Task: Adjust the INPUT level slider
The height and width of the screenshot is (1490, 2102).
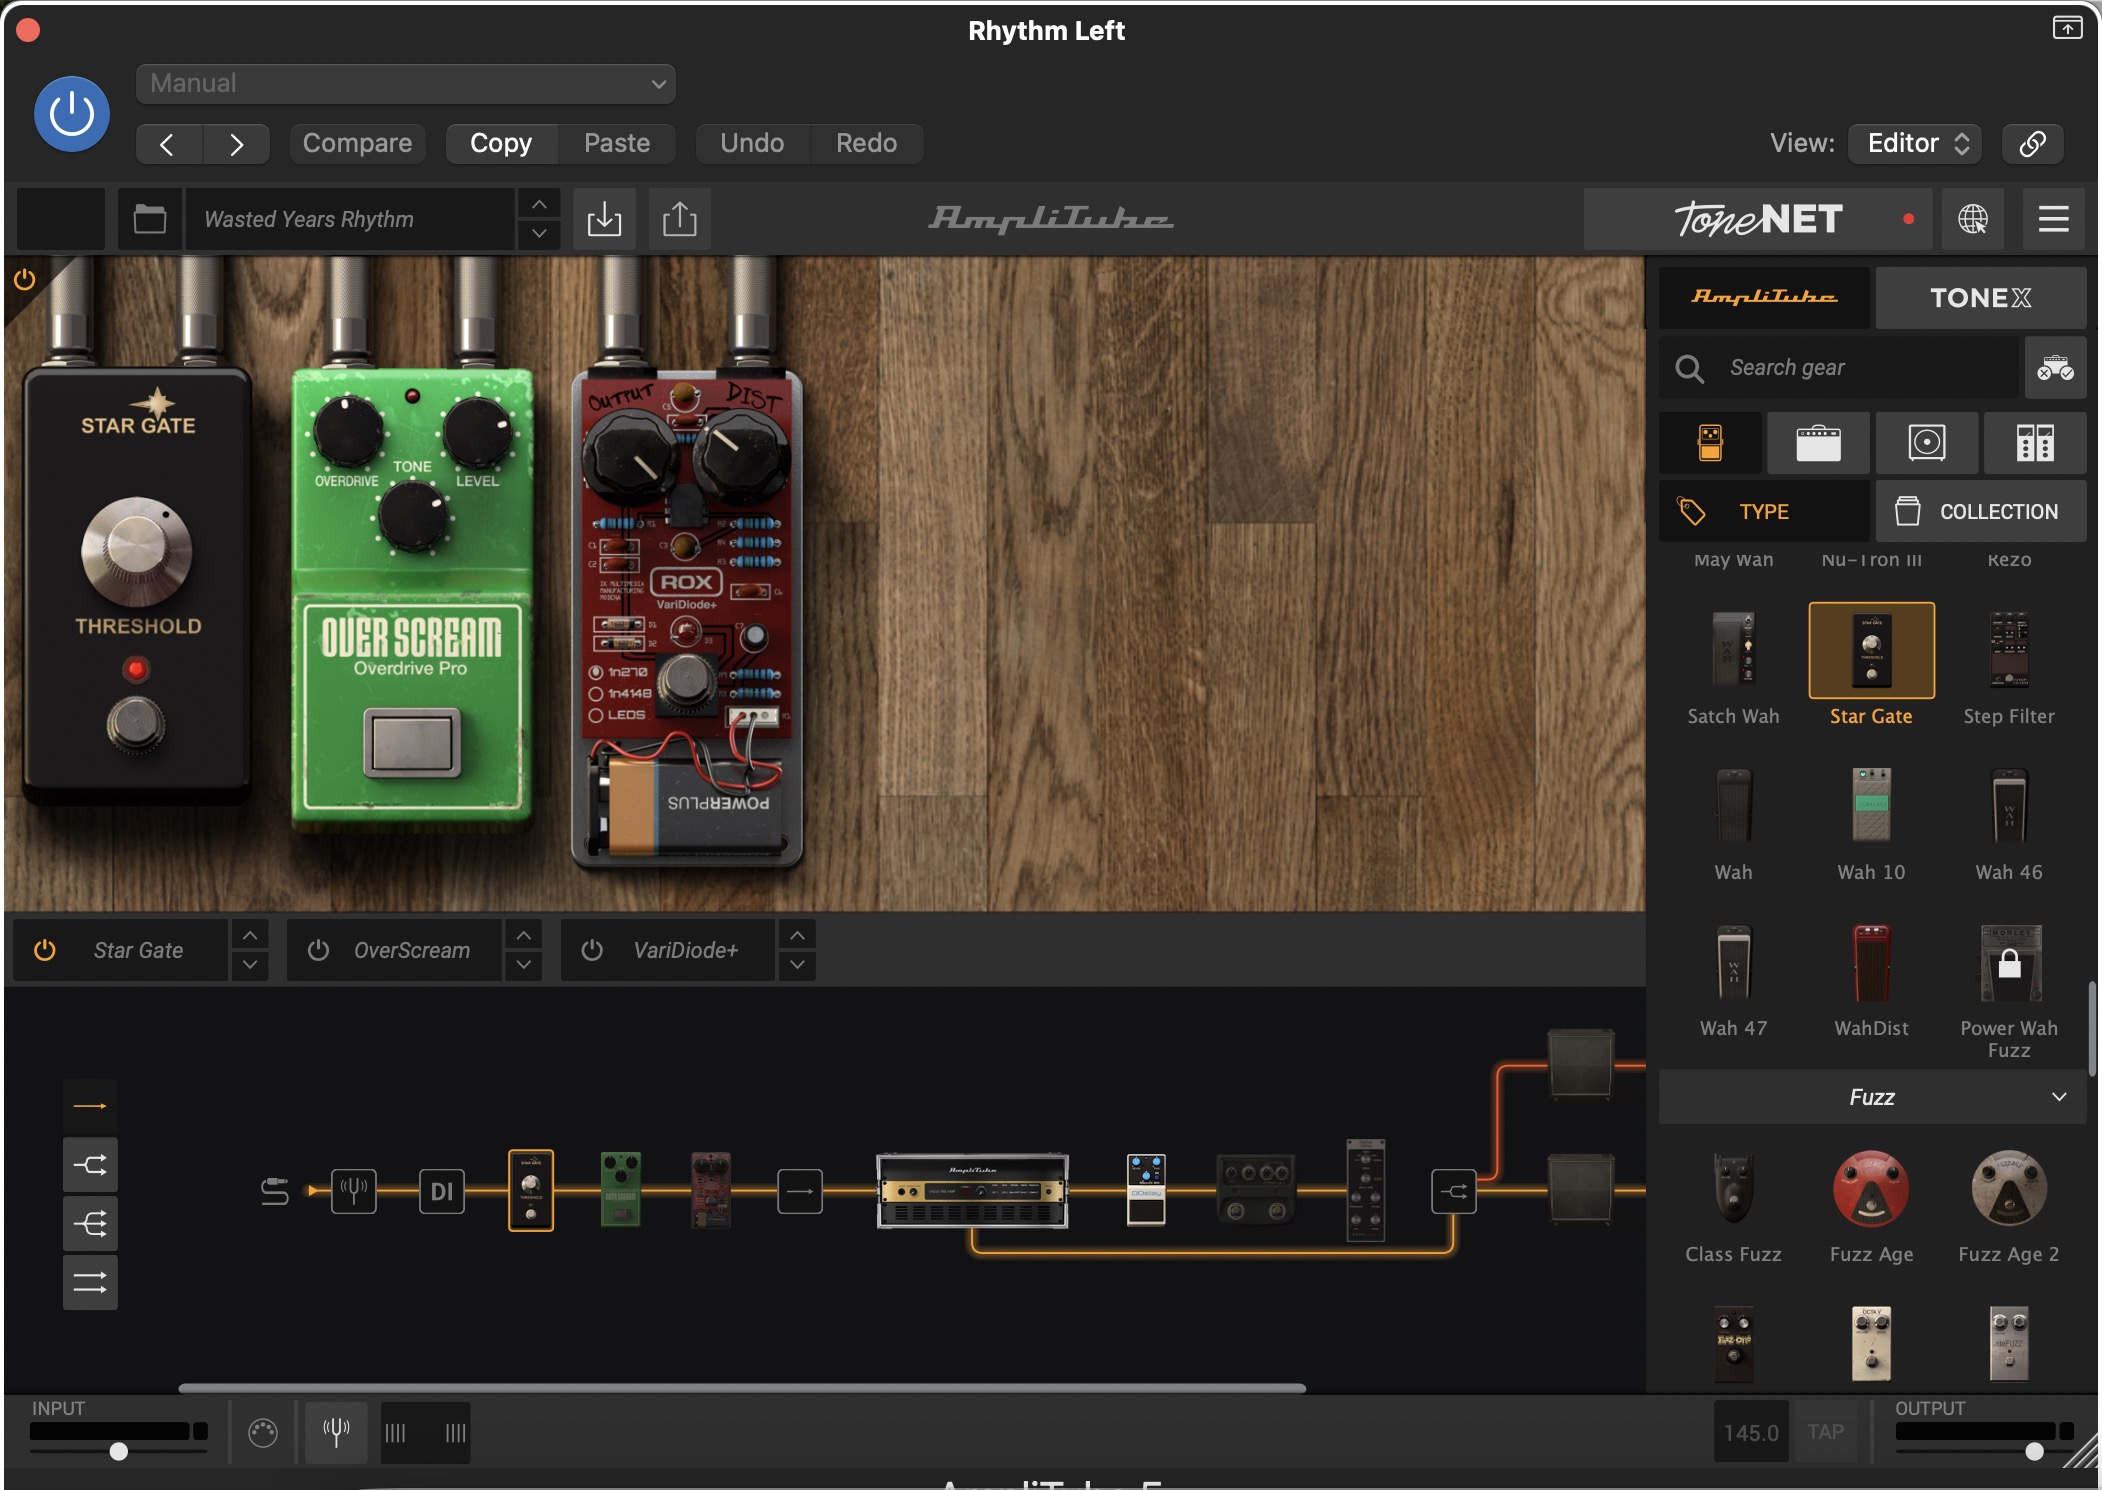Action: [118, 1451]
